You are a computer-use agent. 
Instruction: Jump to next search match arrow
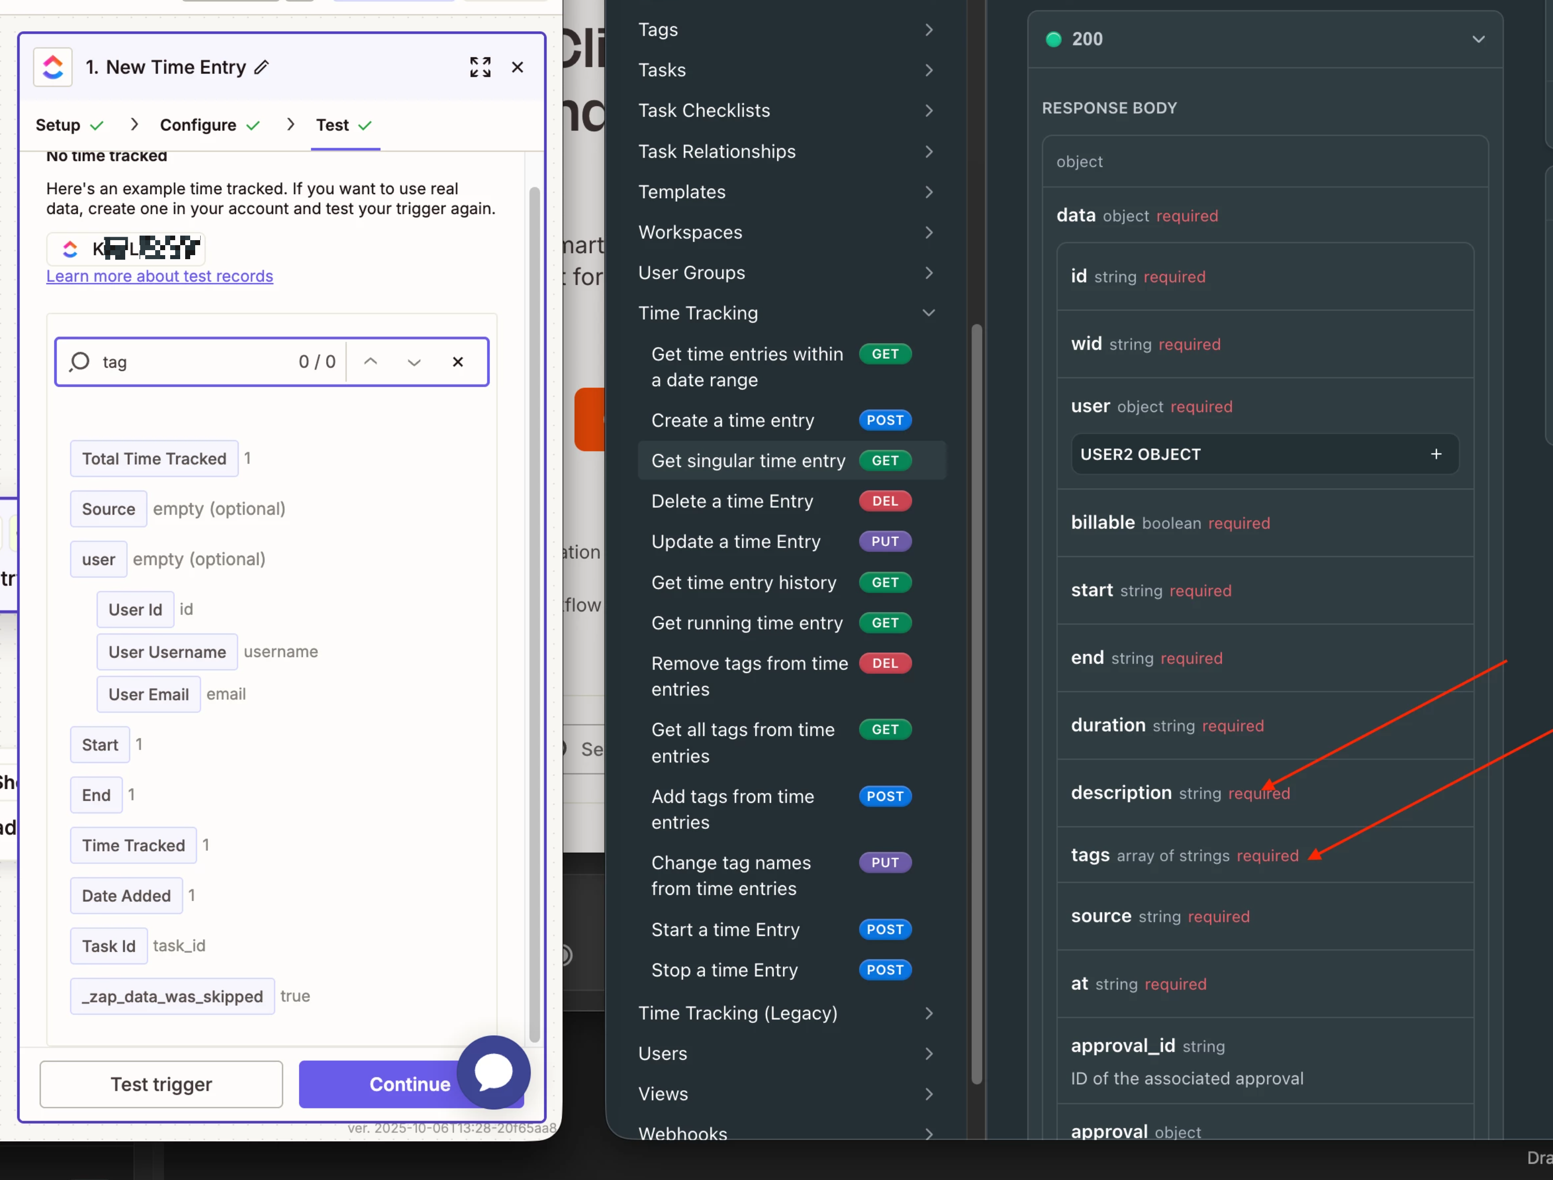(414, 362)
